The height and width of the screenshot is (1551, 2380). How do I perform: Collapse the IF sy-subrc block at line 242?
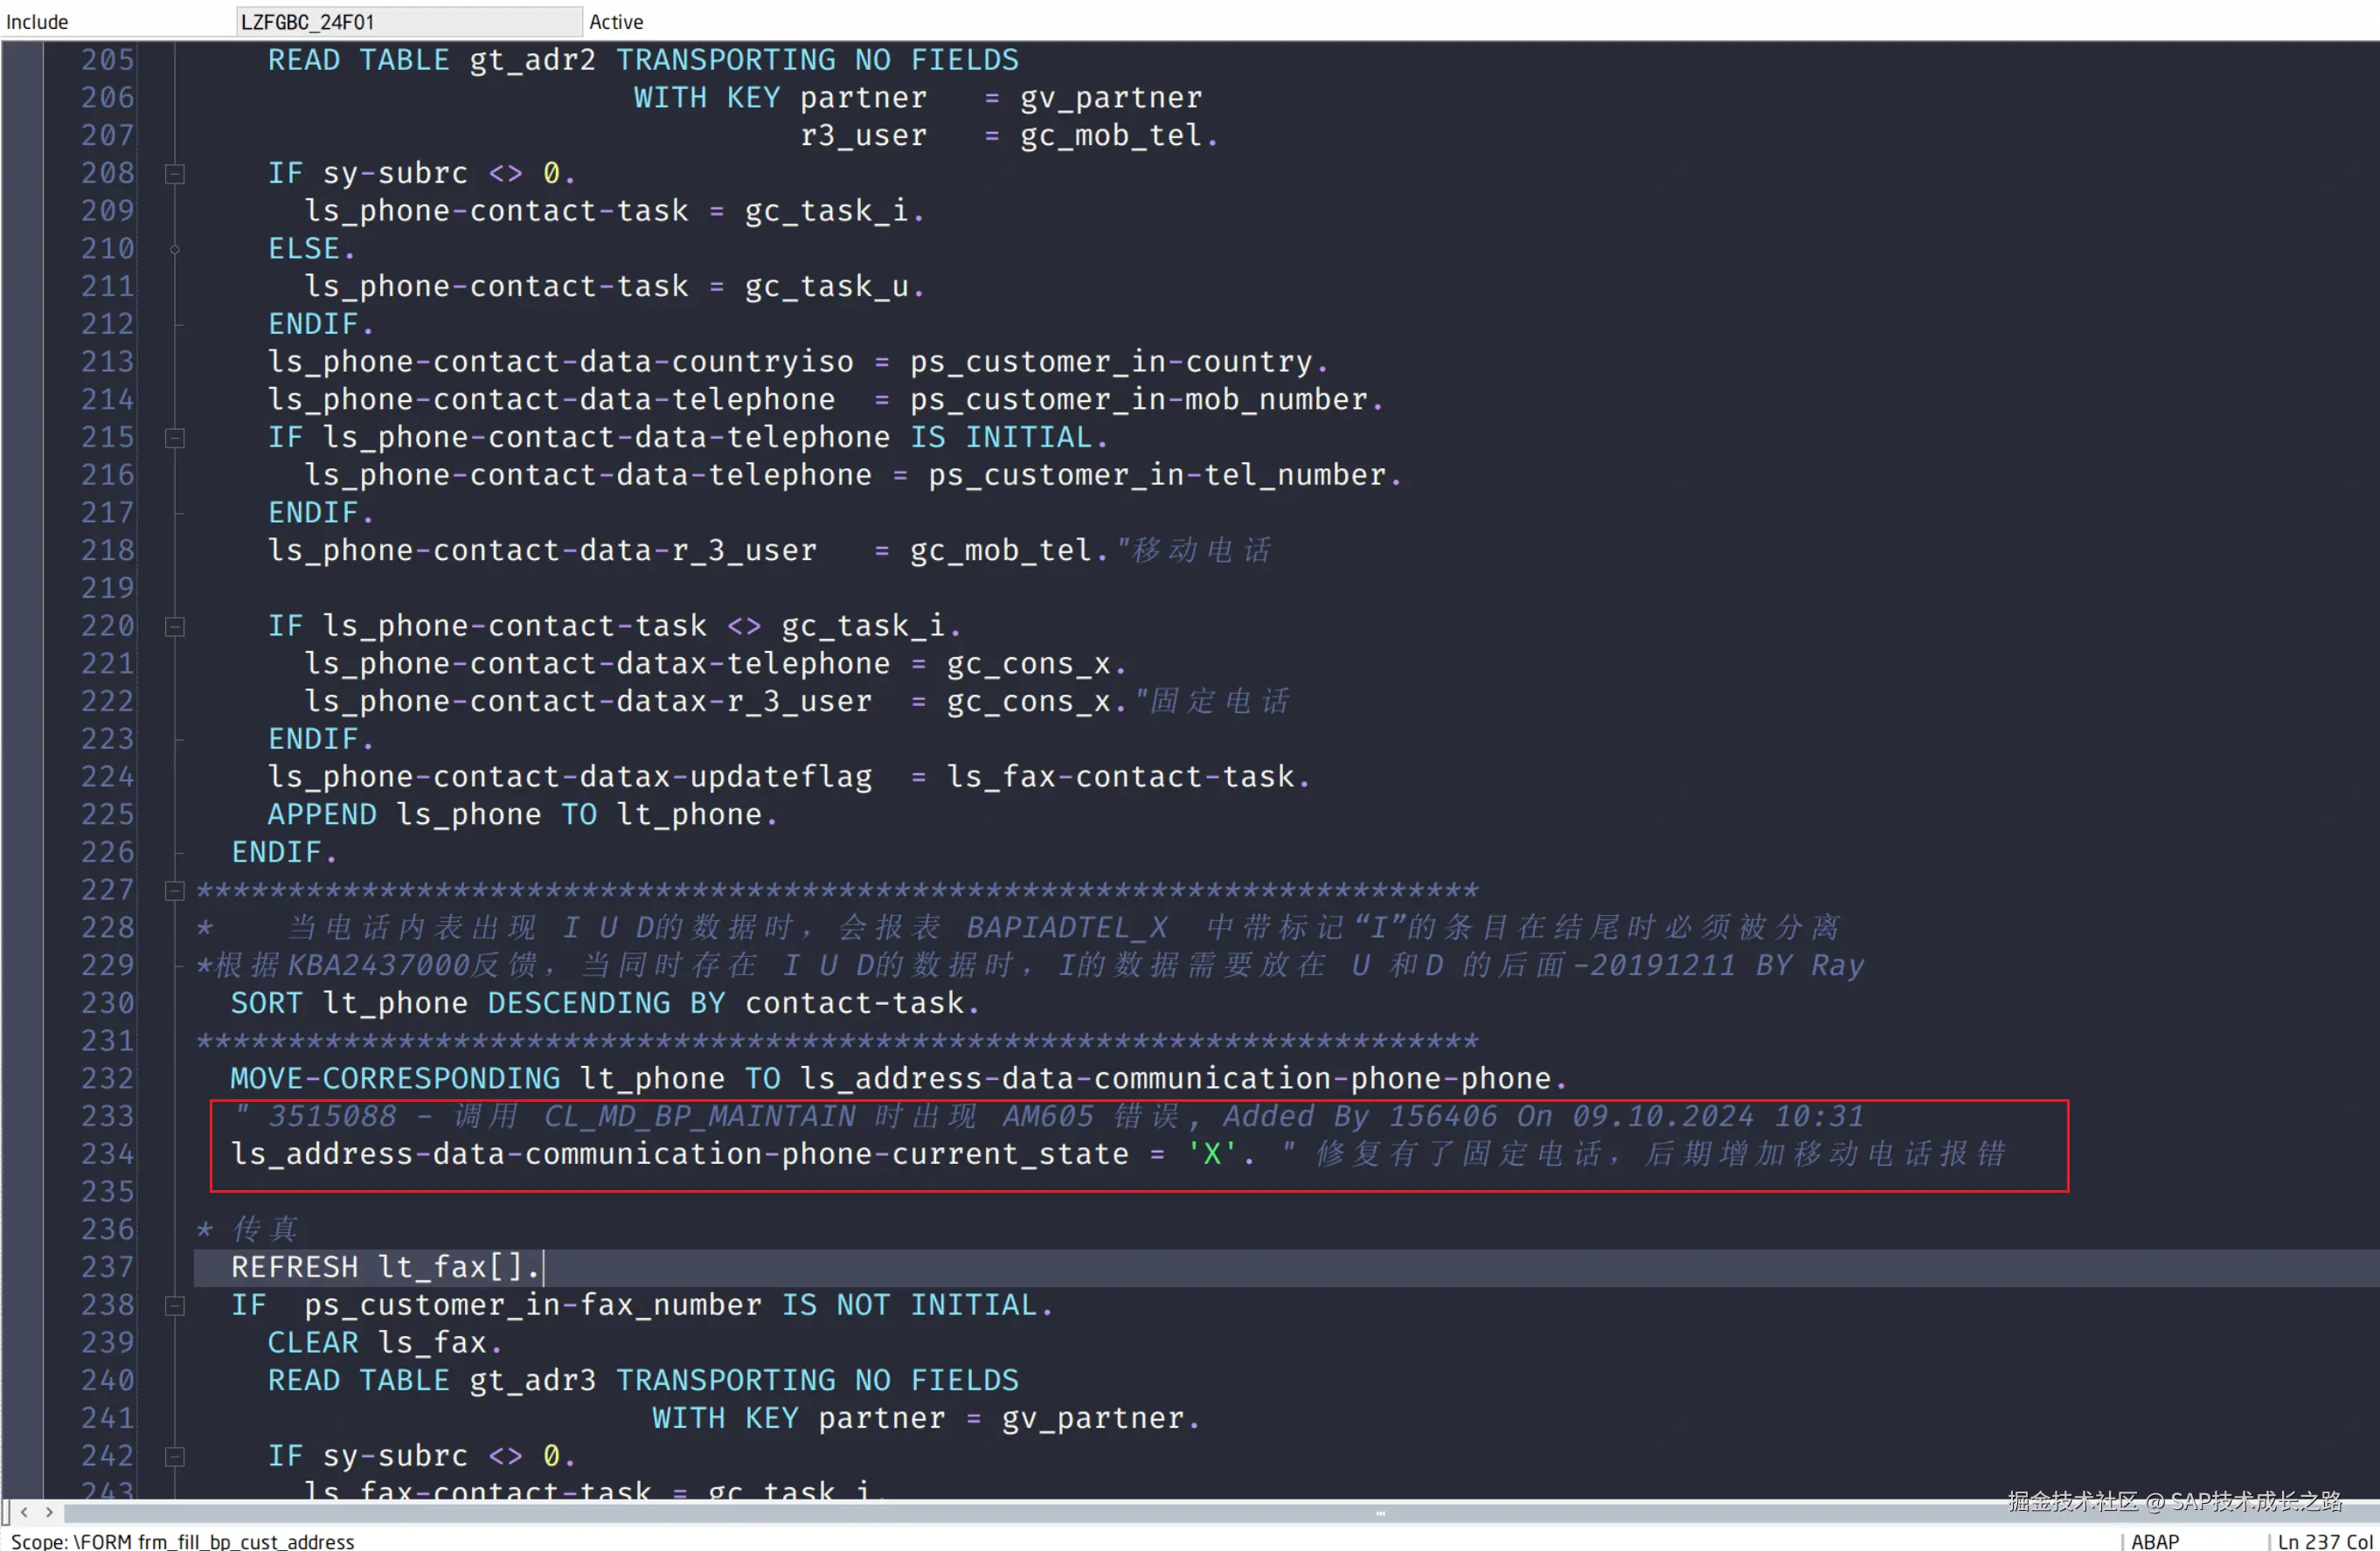(x=175, y=1457)
